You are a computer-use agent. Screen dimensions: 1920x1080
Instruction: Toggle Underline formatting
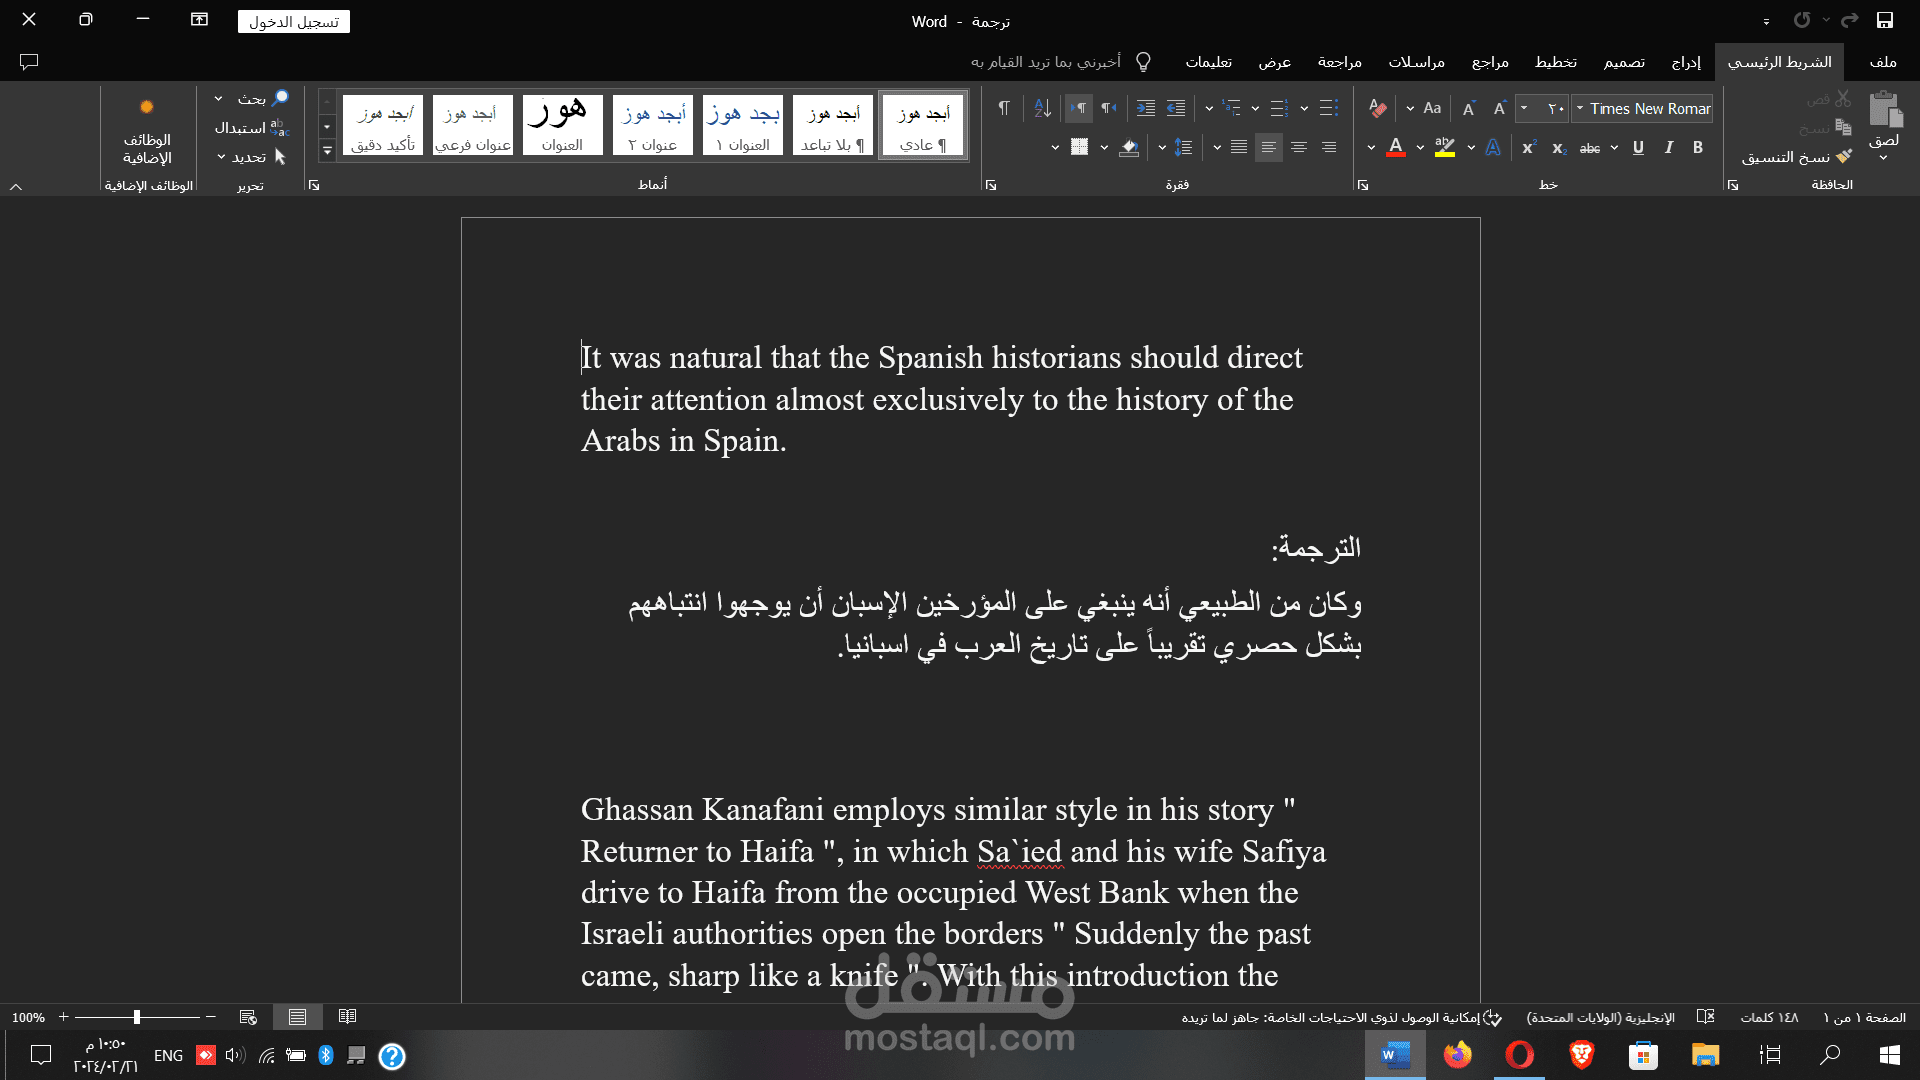pyautogui.click(x=1638, y=148)
